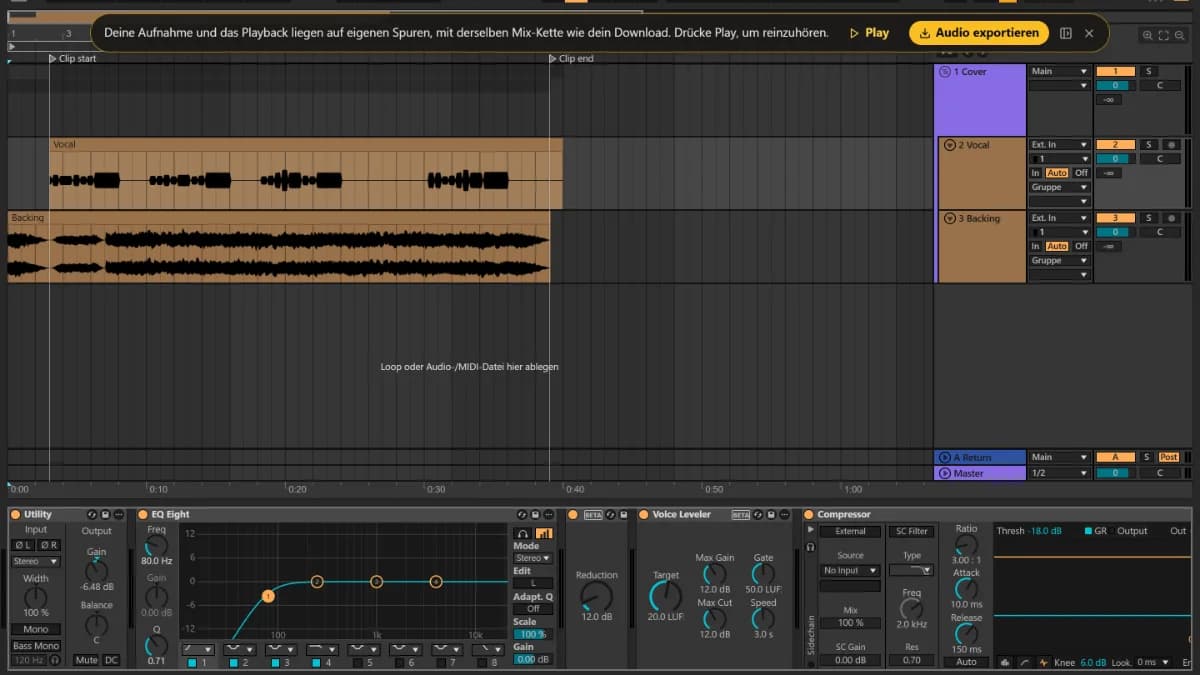Toggle the EQ Eight spectrum analyzer icon

click(x=544, y=533)
